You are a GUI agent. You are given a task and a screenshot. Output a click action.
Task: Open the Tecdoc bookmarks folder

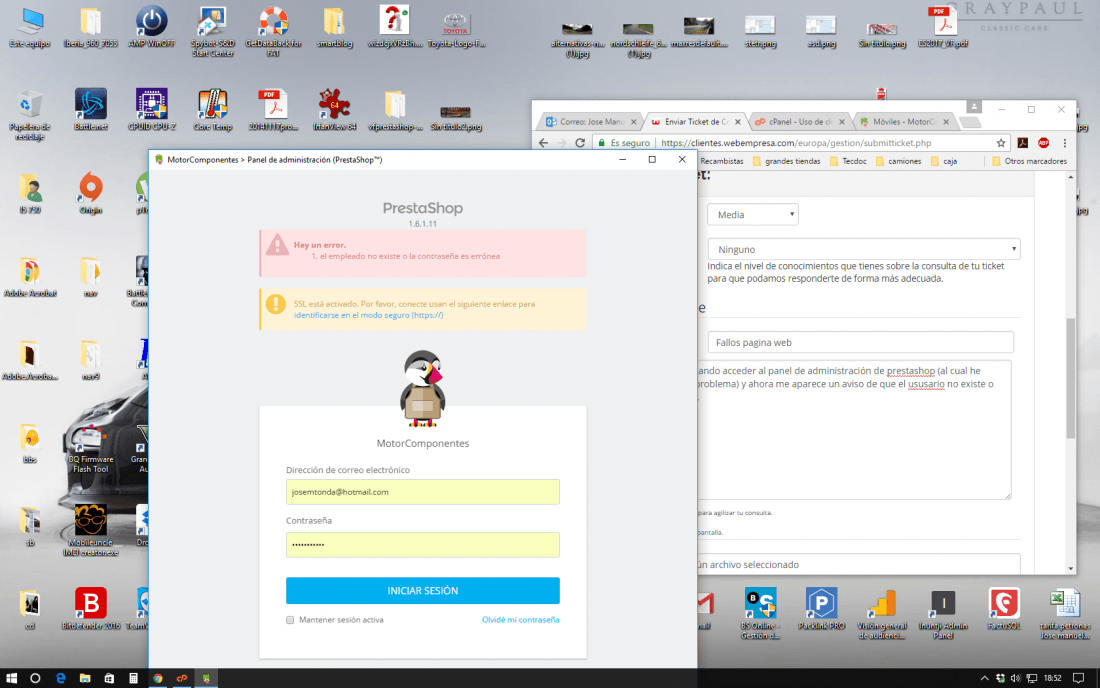847,161
